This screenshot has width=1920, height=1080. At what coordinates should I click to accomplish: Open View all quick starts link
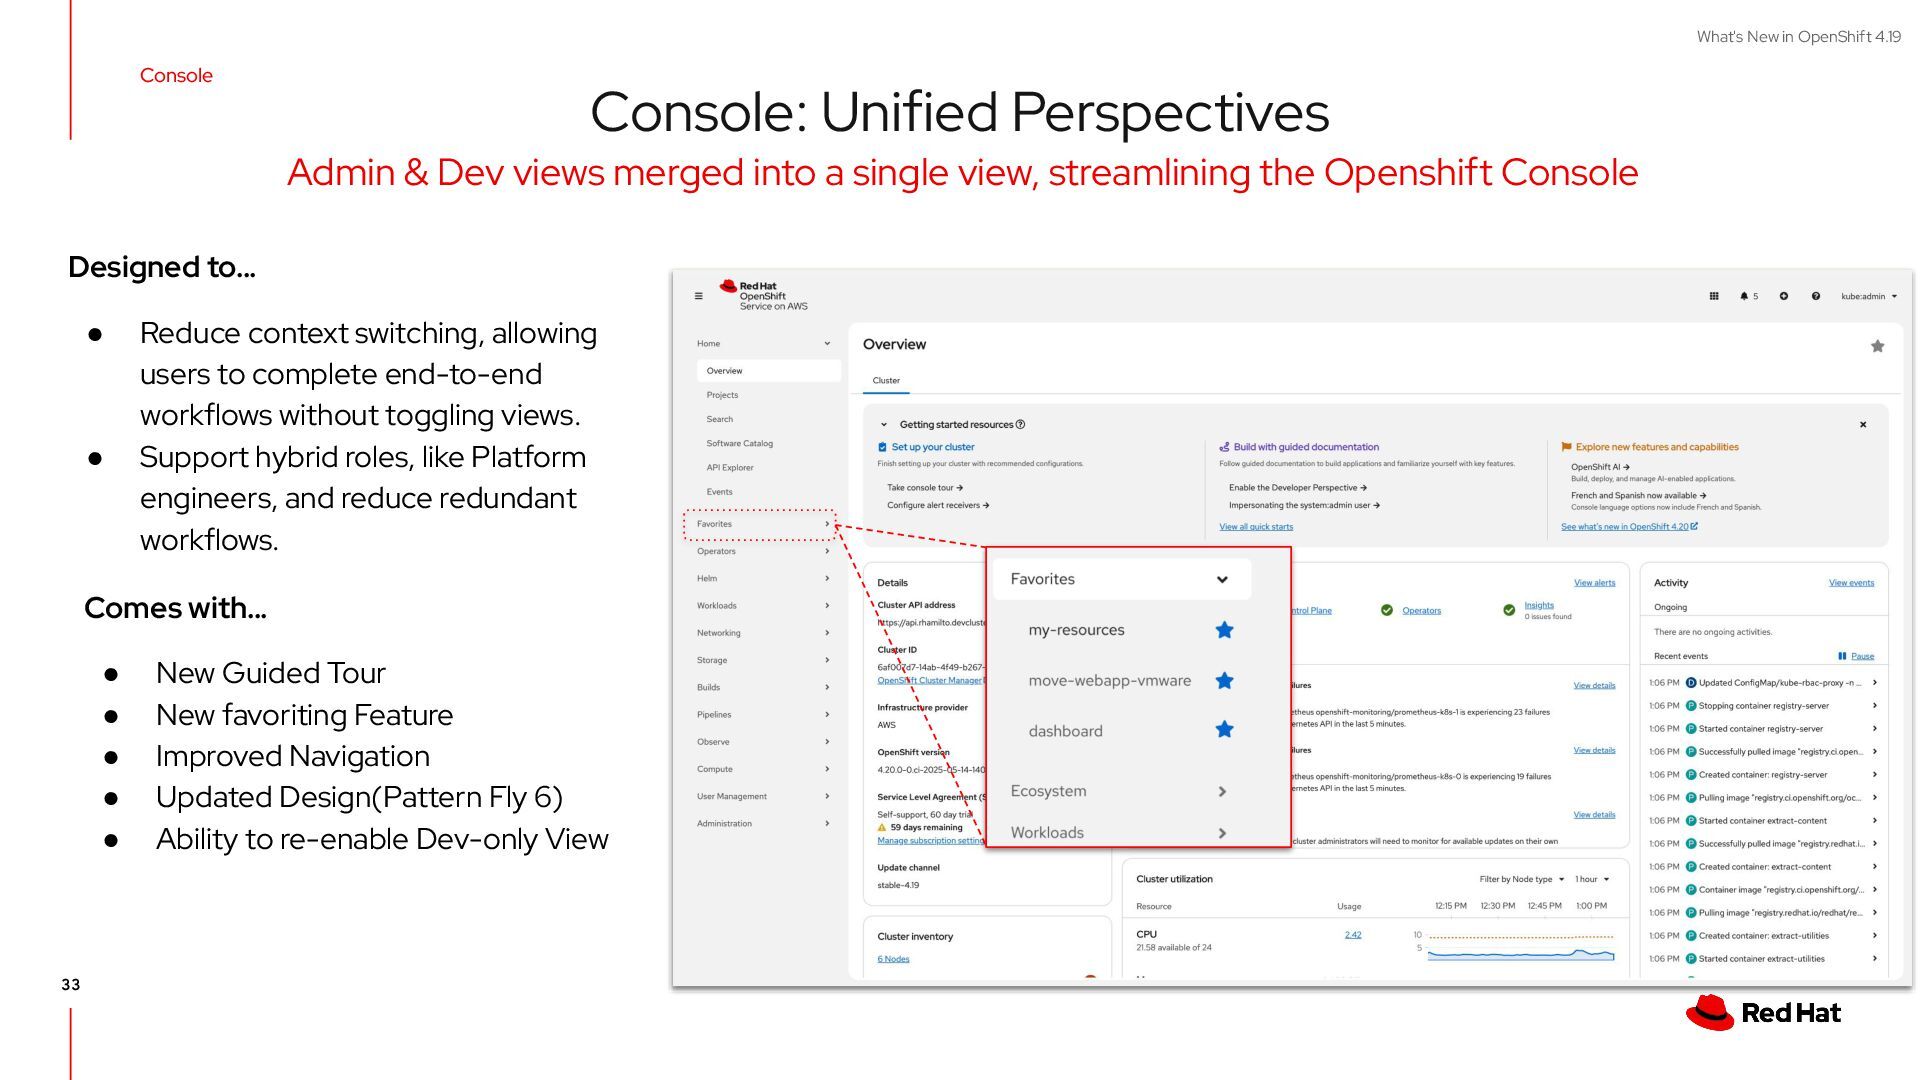[x=1256, y=527]
